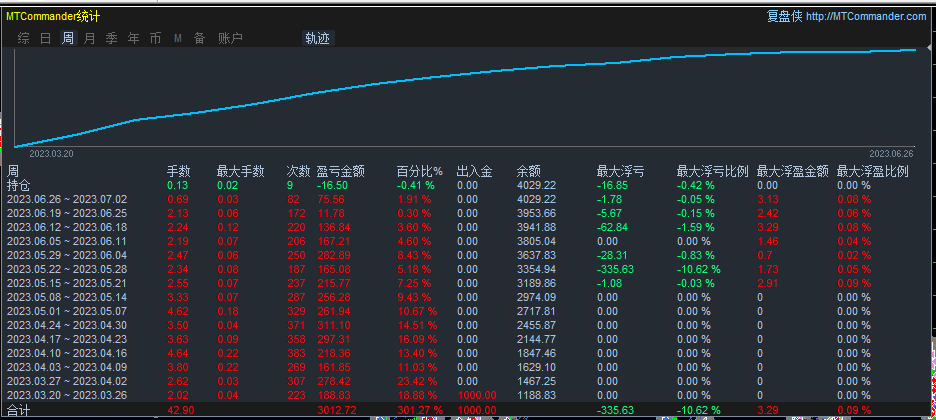Viewport: 936px width, 420px height.
Task: Click the trade count 383
Action: click(295, 353)
